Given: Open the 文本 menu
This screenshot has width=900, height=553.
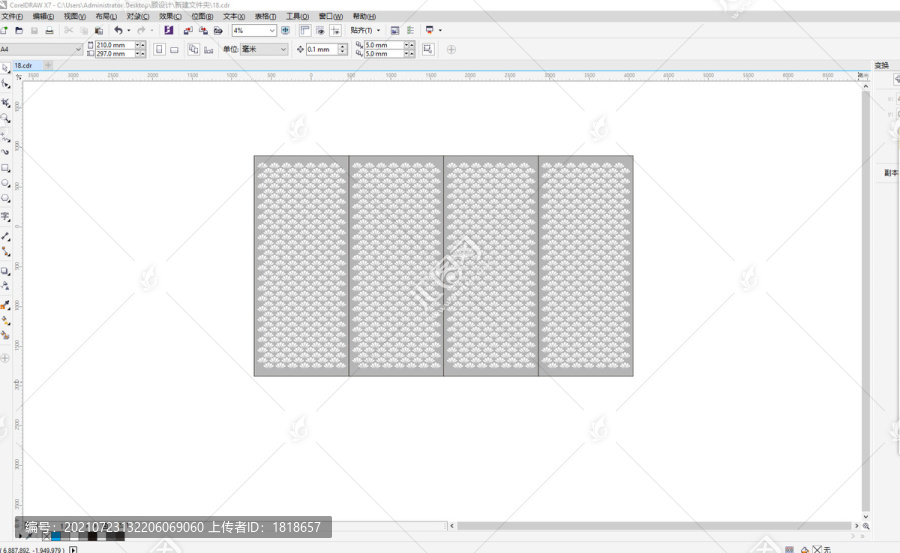Looking at the screenshot, I should click(x=234, y=17).
